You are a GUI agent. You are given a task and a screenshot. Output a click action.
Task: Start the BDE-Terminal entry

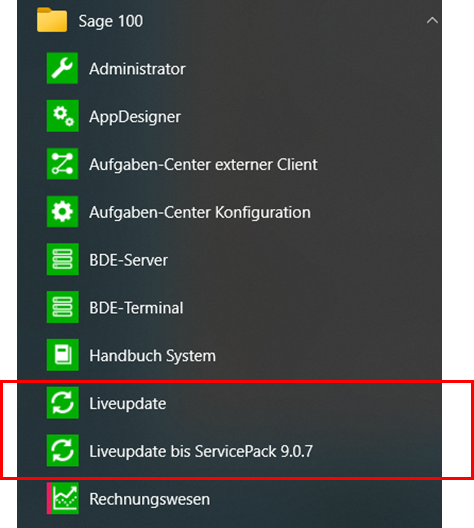coord(229,307)
